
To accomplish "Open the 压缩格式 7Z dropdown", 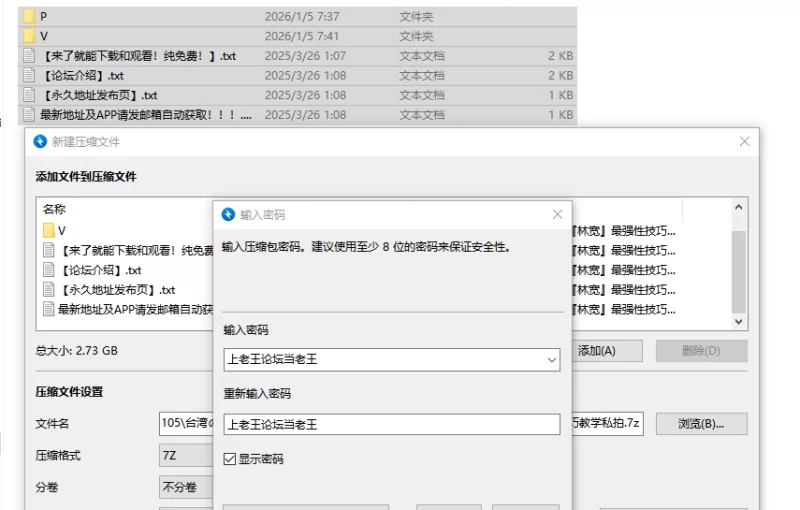I will pyautogui.click(x=186, y=455).
